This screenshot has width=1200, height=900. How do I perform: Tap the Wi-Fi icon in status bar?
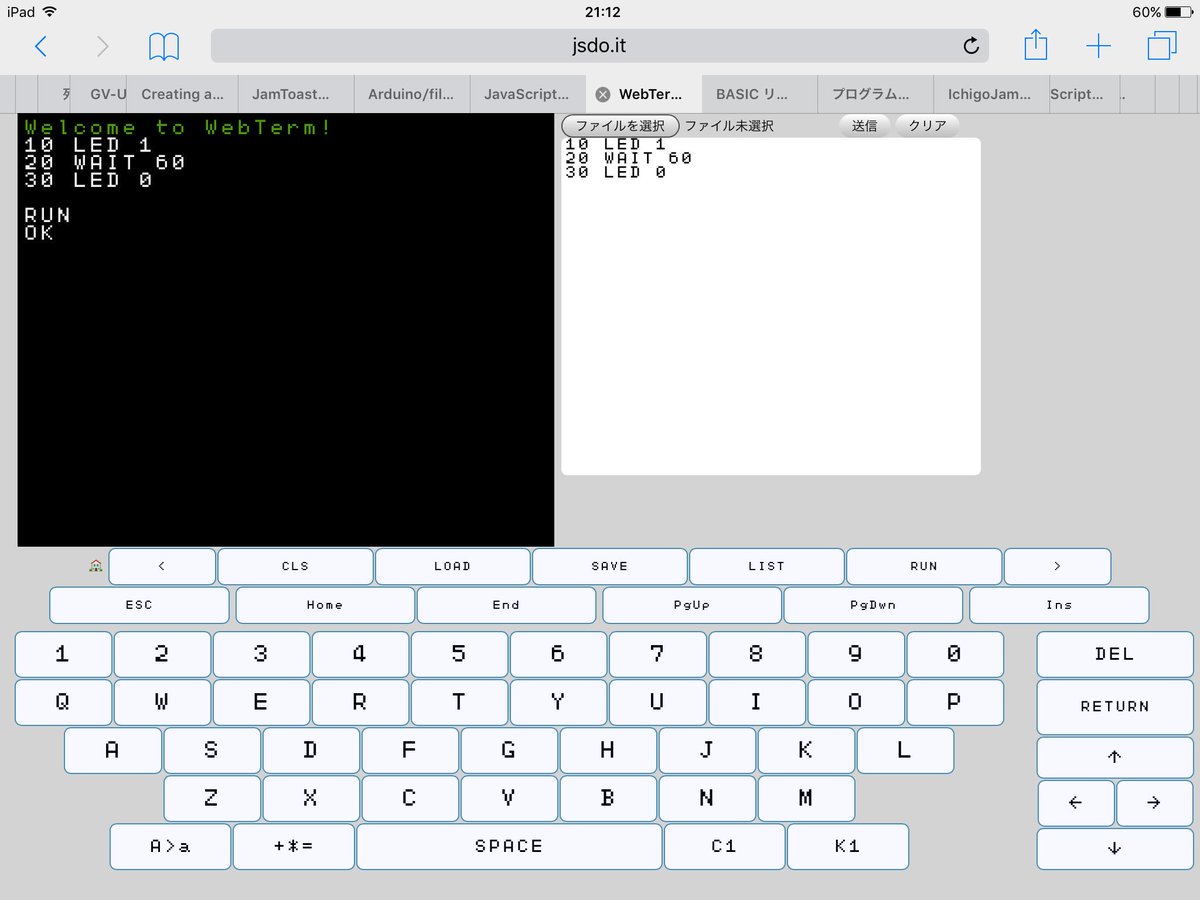(50, 12)
